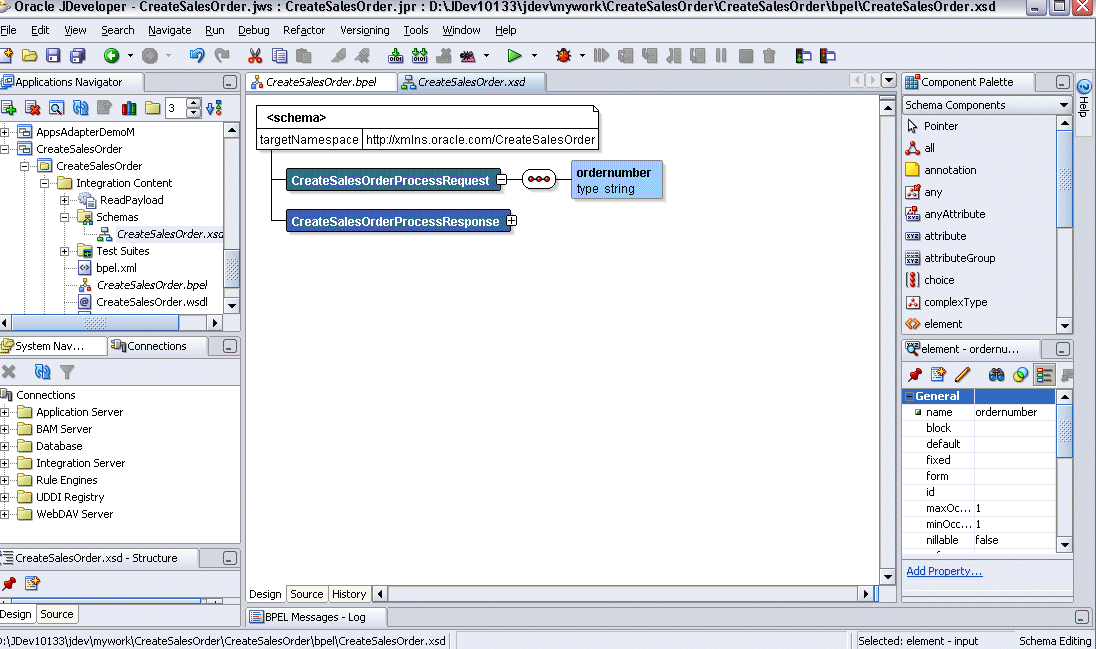Make project with binary download icon

396,55
